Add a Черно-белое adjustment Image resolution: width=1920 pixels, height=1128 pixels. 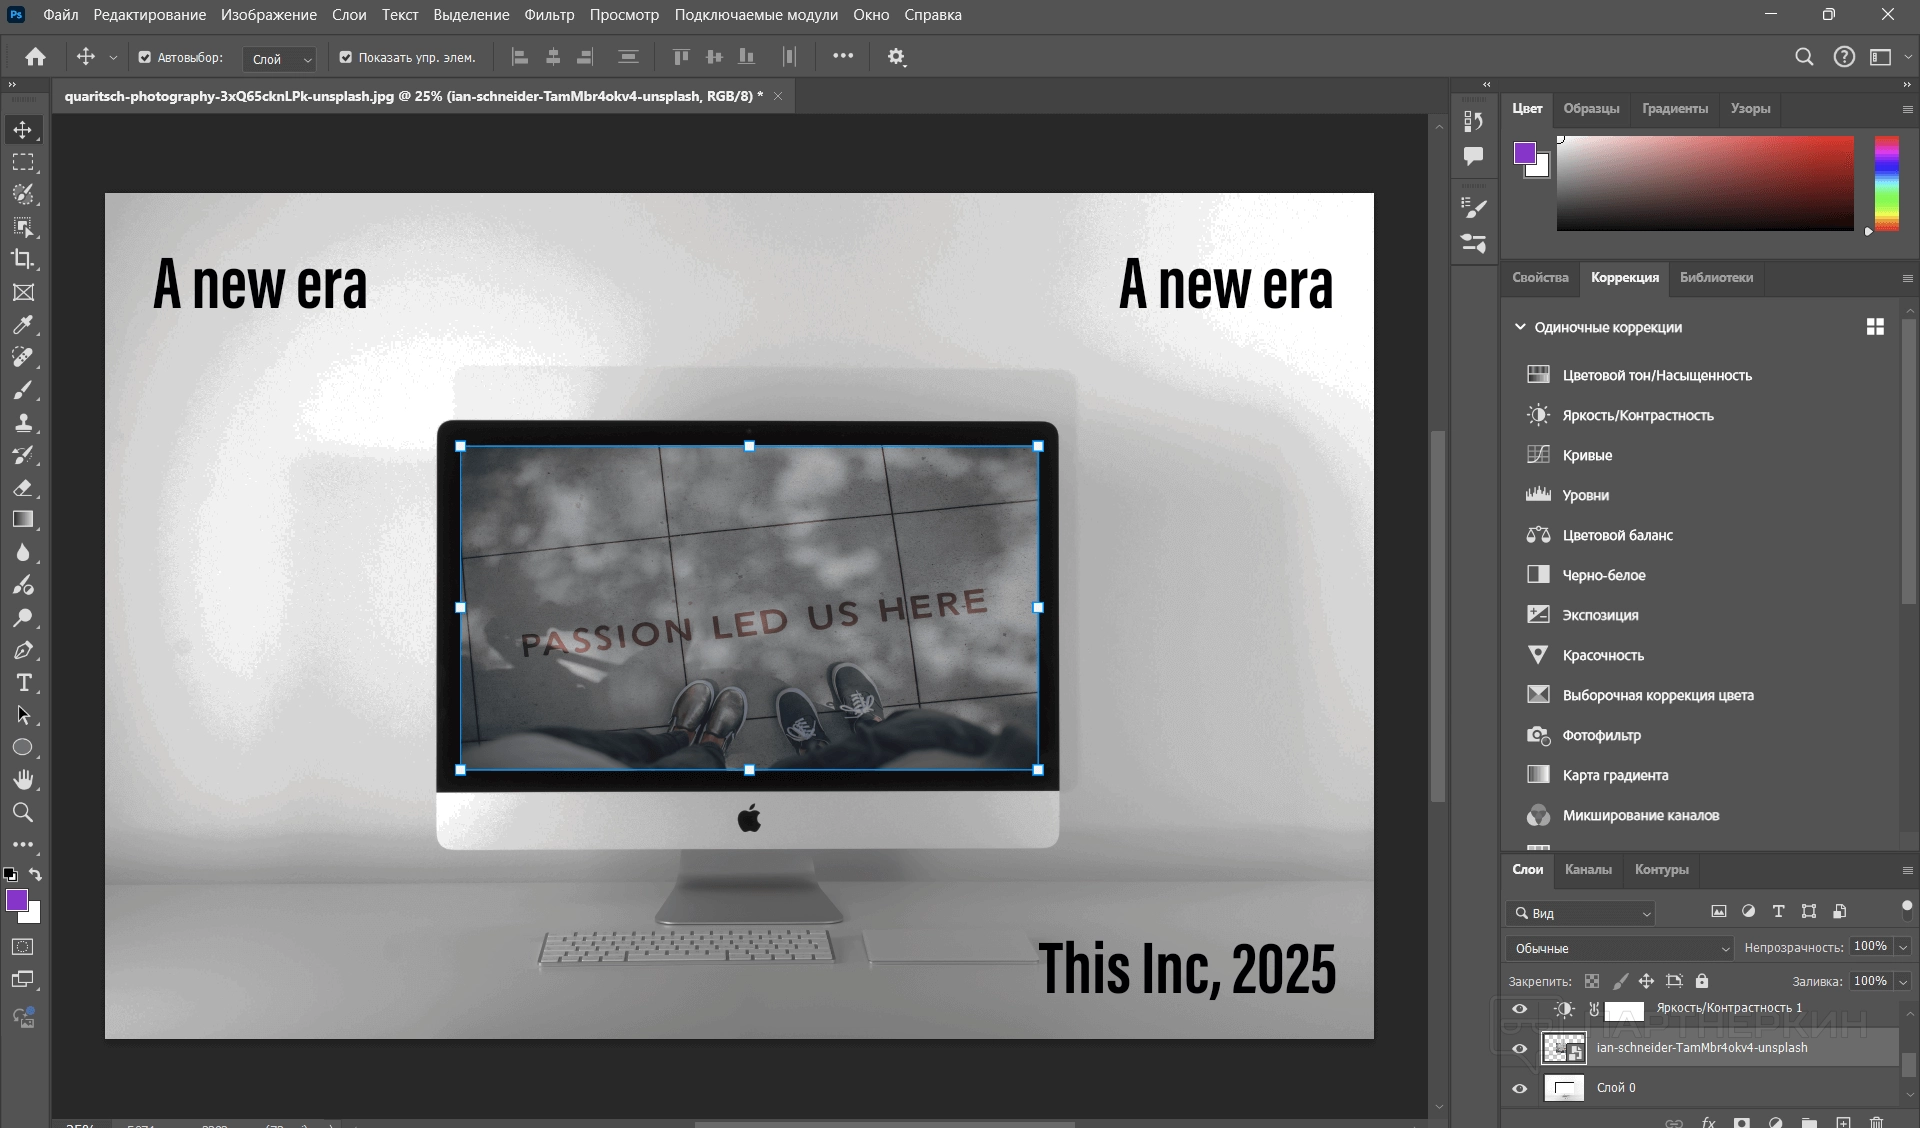pyautogui.click(x=1603, y=575)
